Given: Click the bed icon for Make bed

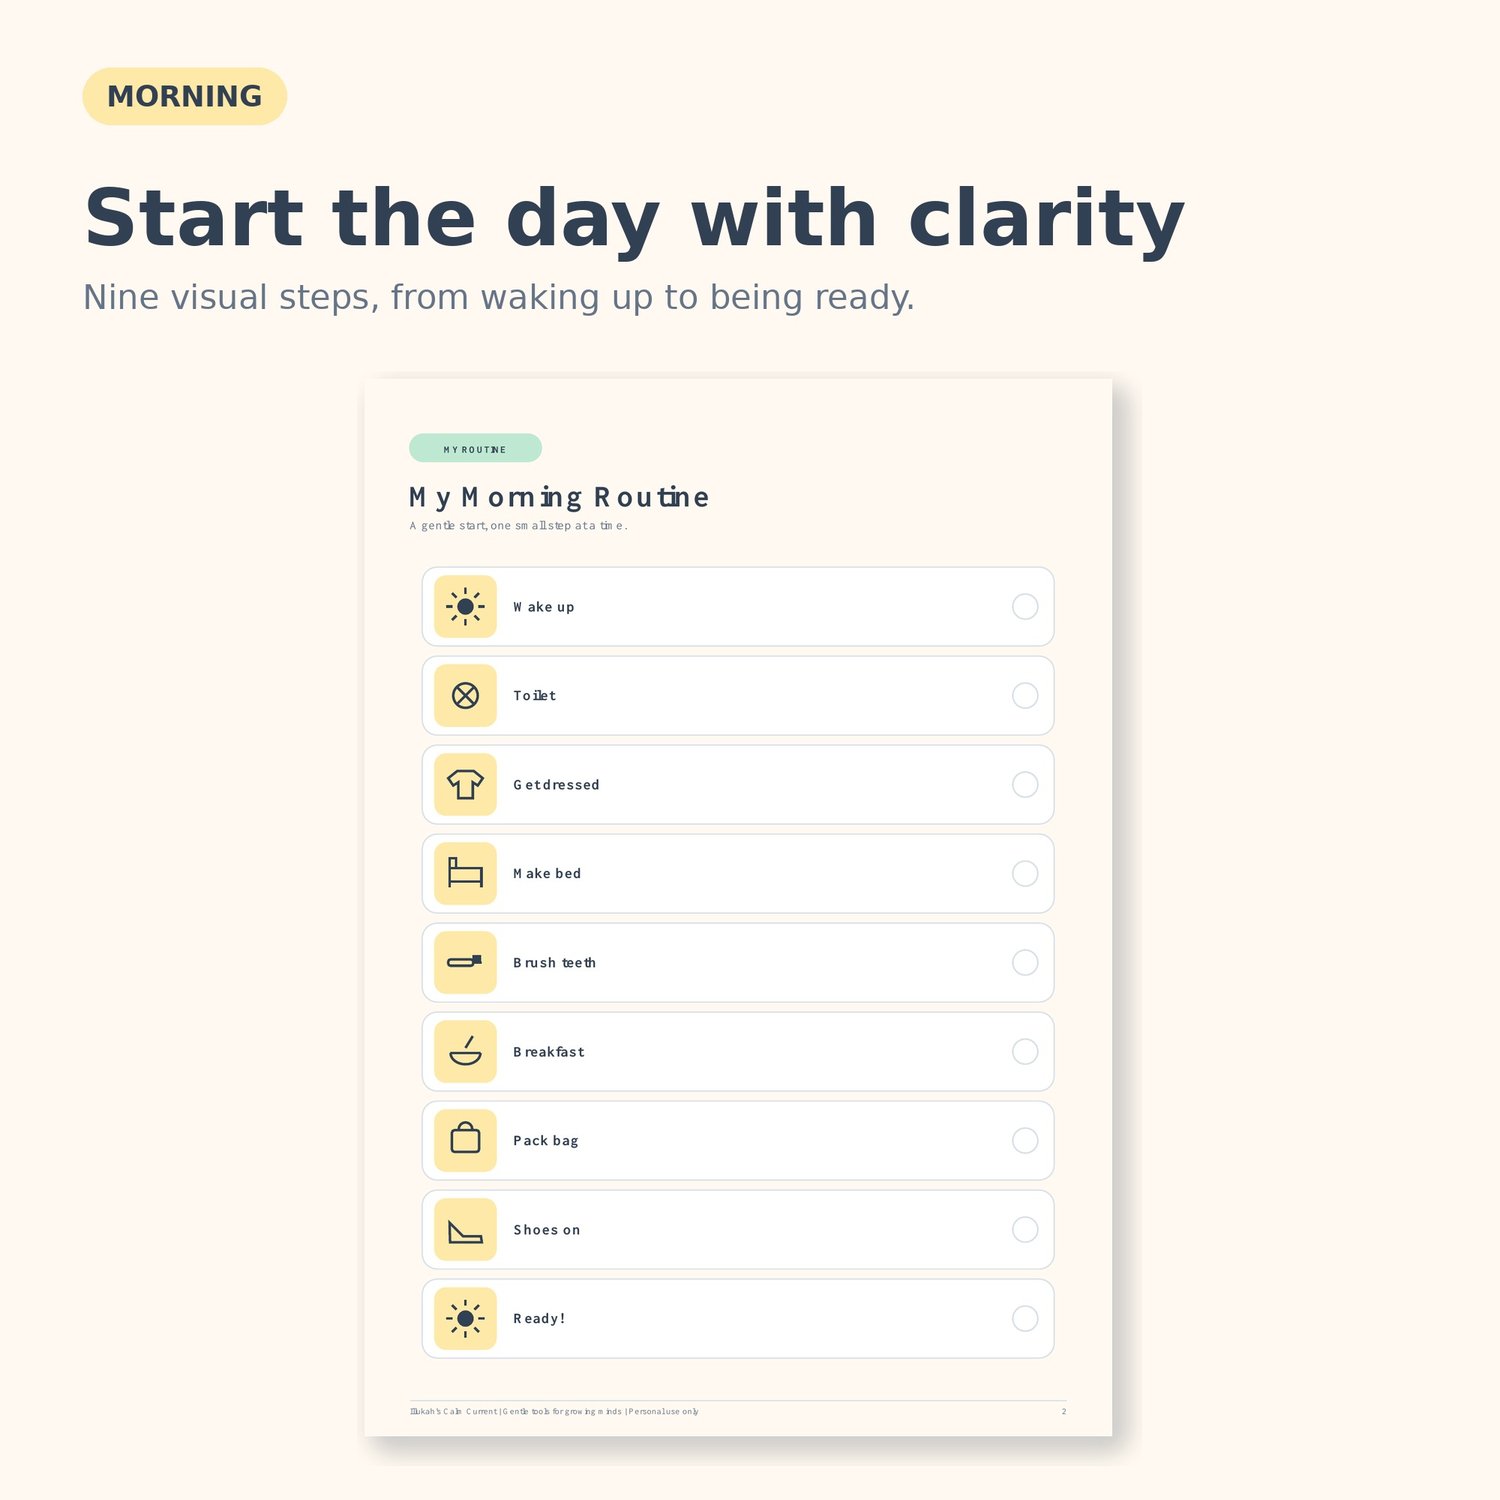Looking at the screenshot, I should coord(465,873).
